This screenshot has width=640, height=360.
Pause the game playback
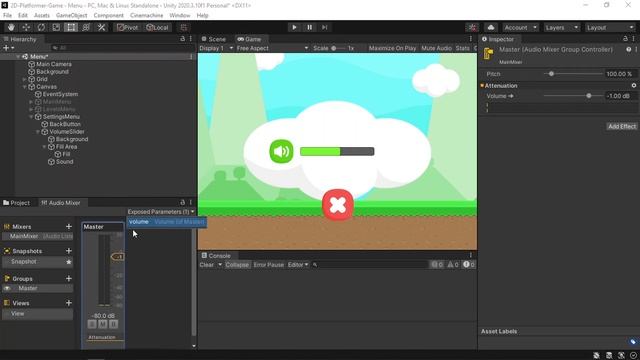coord(309,27)
